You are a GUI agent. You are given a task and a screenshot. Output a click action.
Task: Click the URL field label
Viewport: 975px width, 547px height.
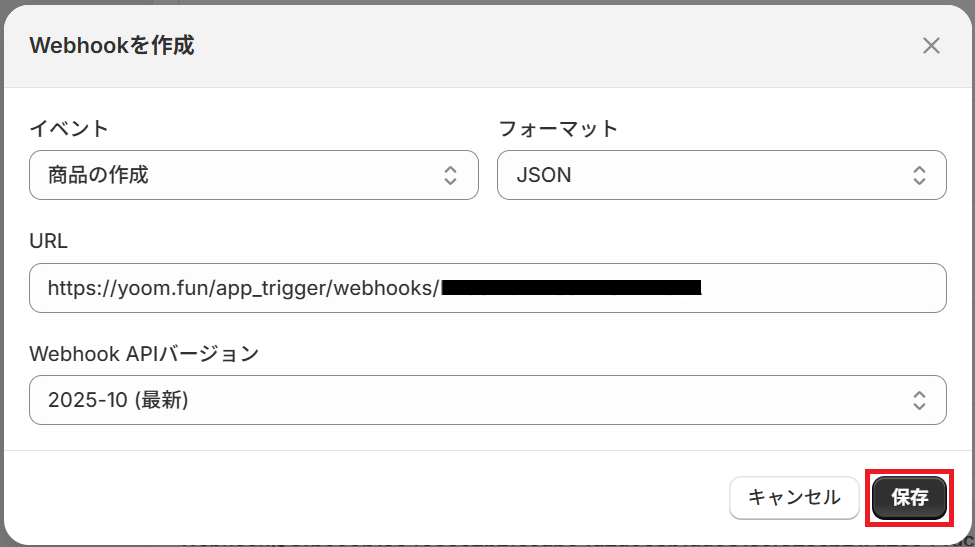click(48, 240)
